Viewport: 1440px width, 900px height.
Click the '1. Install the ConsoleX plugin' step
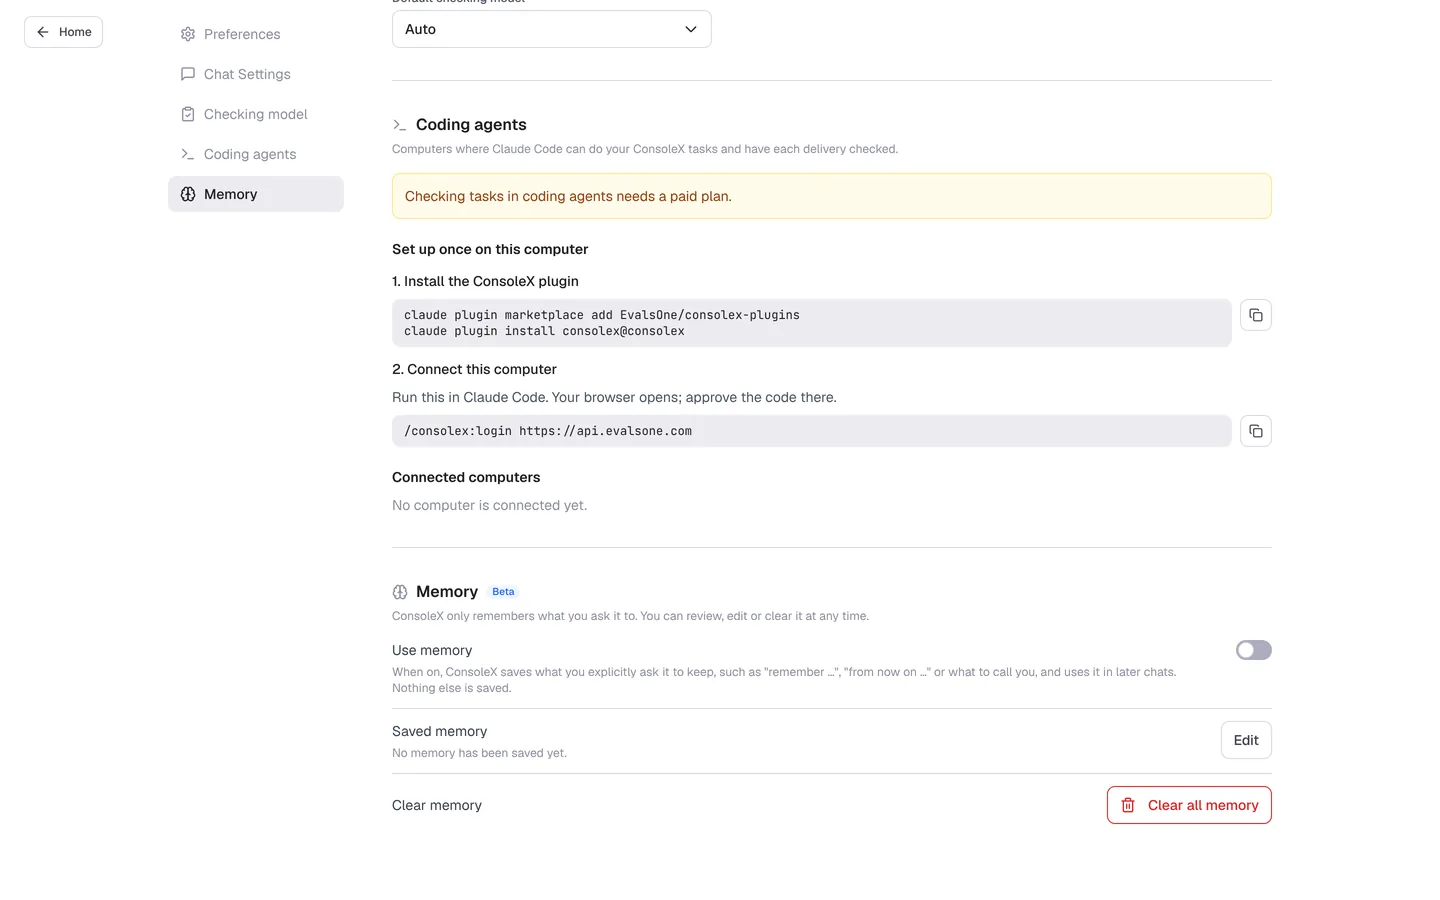(485, 281)
